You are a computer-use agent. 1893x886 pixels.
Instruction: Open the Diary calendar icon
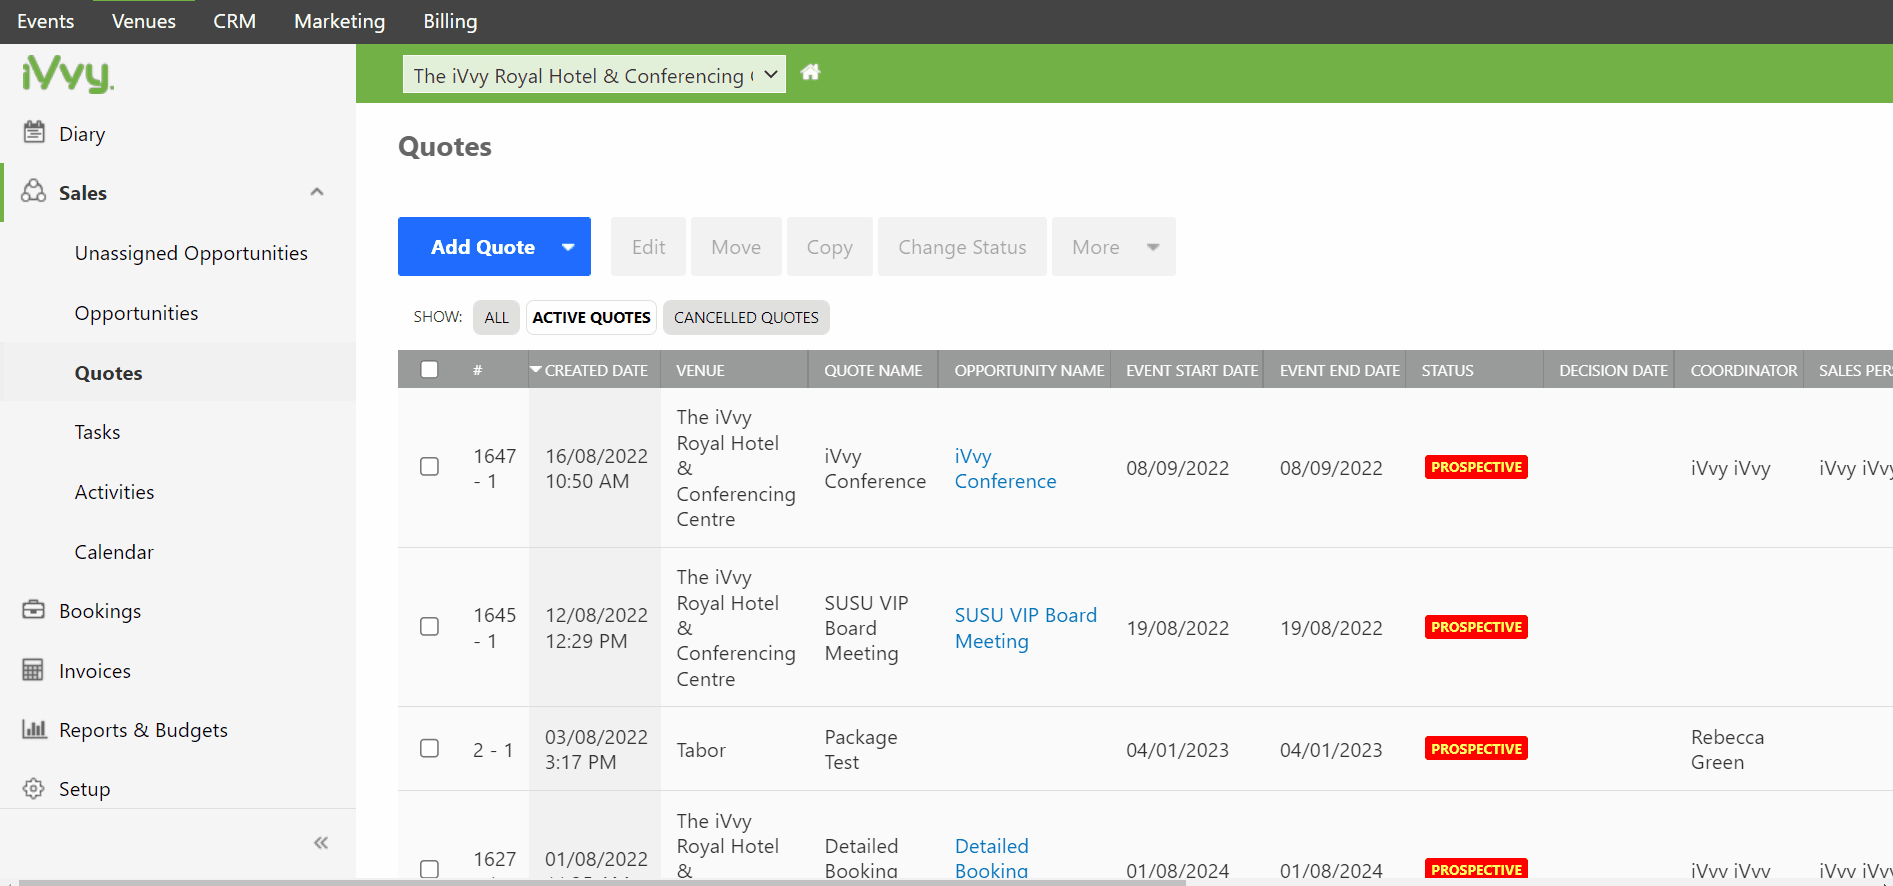pyautogui.click(x=34, y=132)
